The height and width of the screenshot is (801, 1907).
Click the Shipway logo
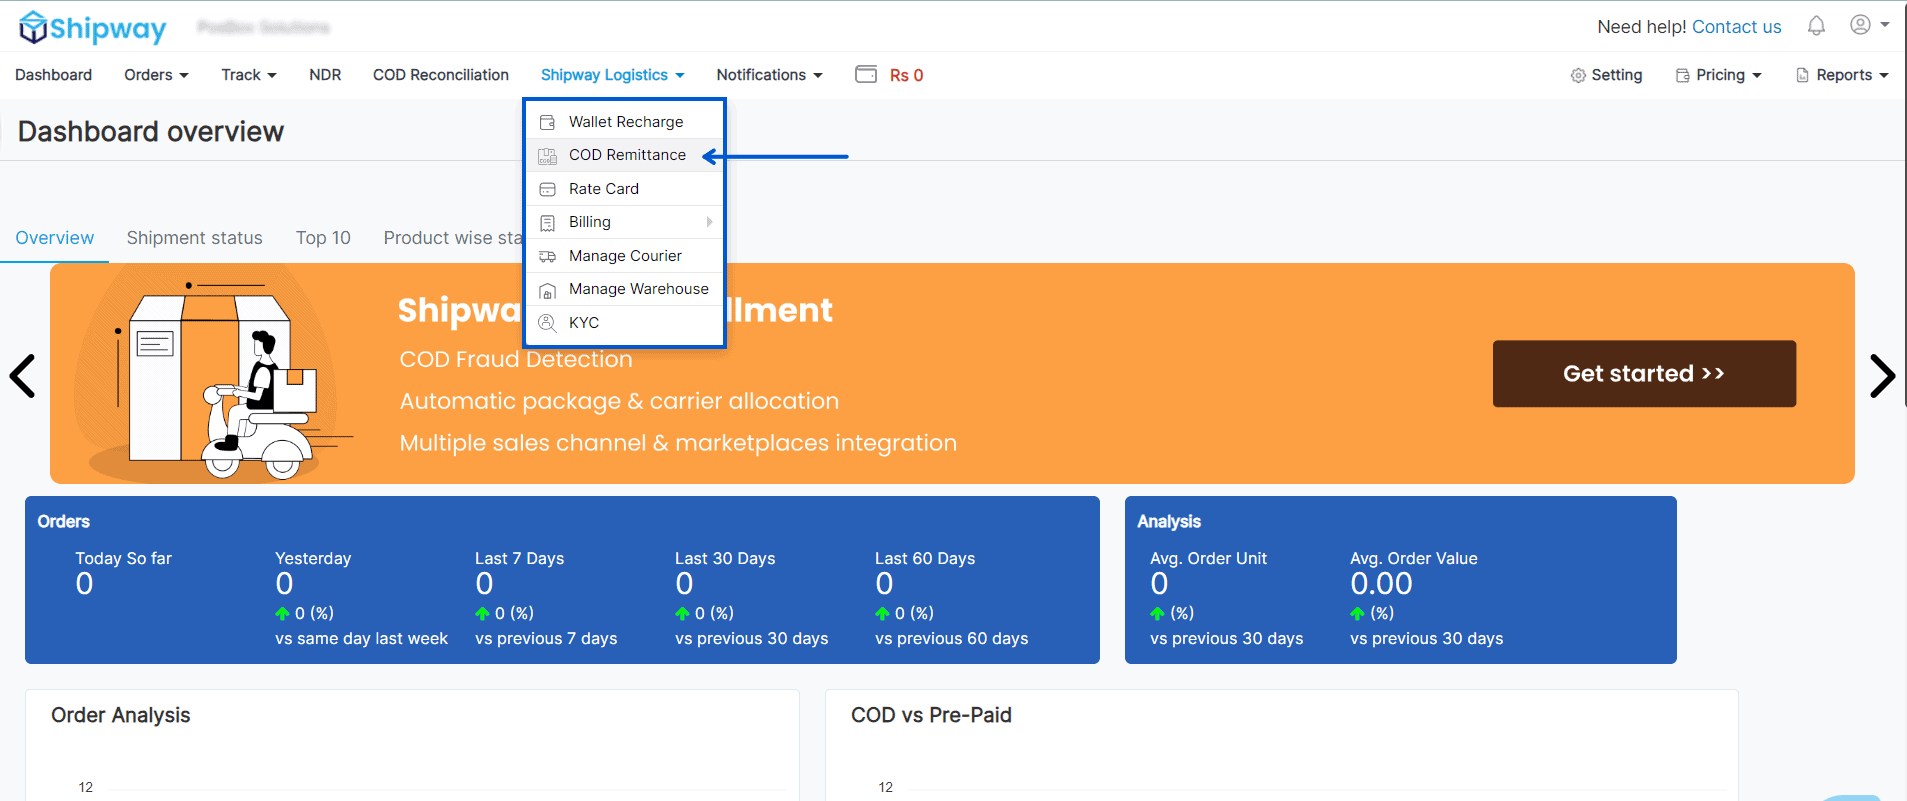[x=93, y=28]
